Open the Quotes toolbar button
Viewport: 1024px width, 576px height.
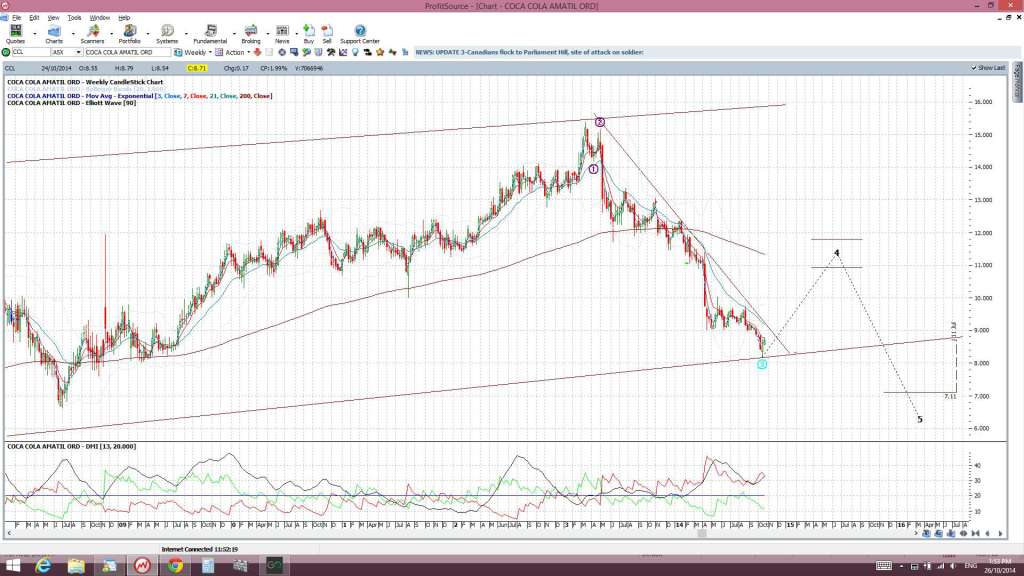point(15,34)
